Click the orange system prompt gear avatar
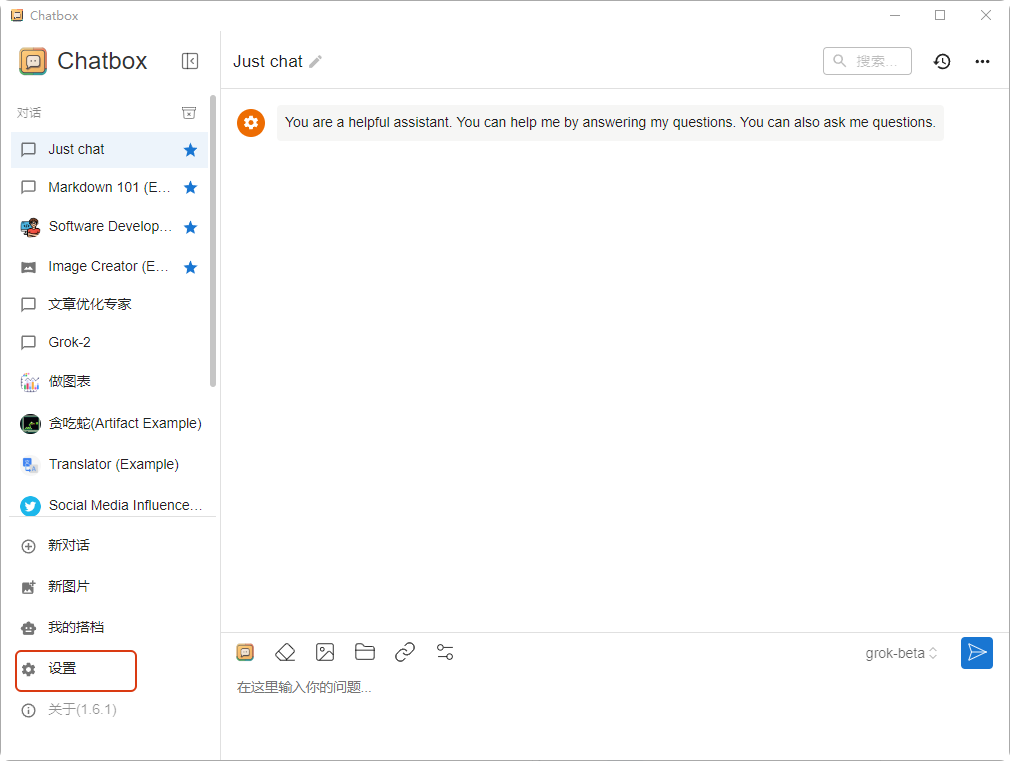The height and width of the screenshot is (761, 1010). 251,122
